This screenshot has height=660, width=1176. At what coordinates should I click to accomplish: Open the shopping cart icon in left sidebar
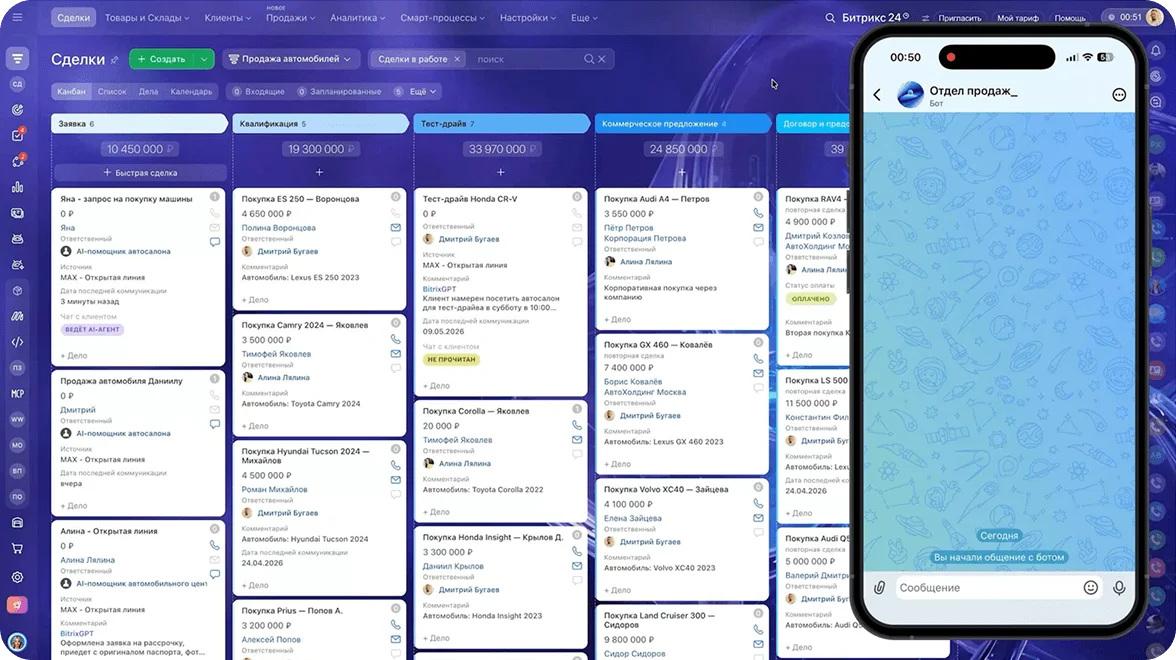coord(17,548)
